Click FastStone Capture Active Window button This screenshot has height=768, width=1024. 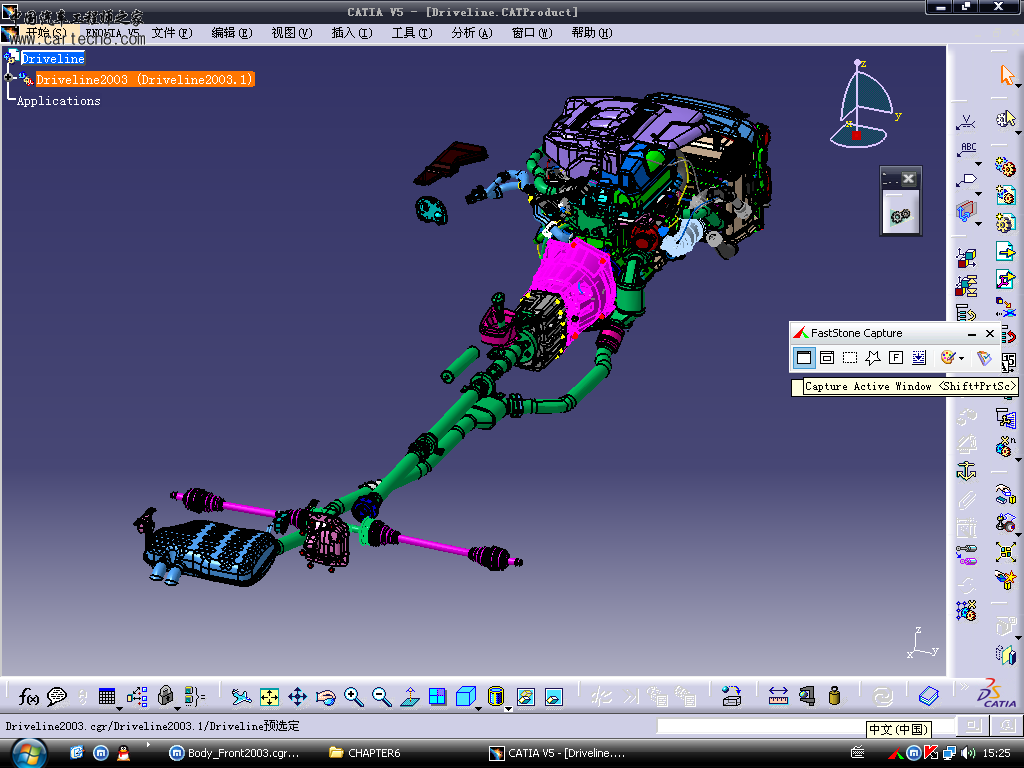(804, 357)
